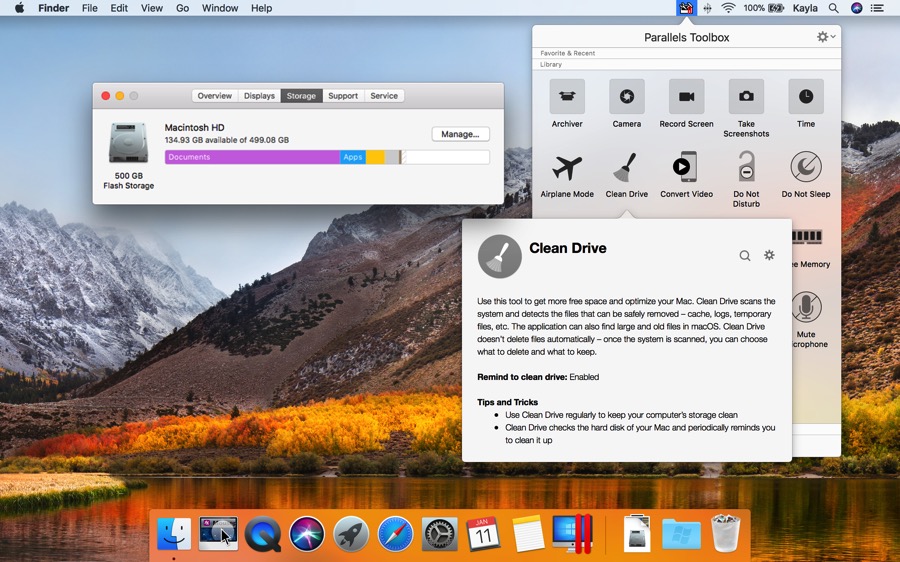The image size is (900, 562).
Task: Click the Tips and Tricks heading
Action: tap(507, 402)
